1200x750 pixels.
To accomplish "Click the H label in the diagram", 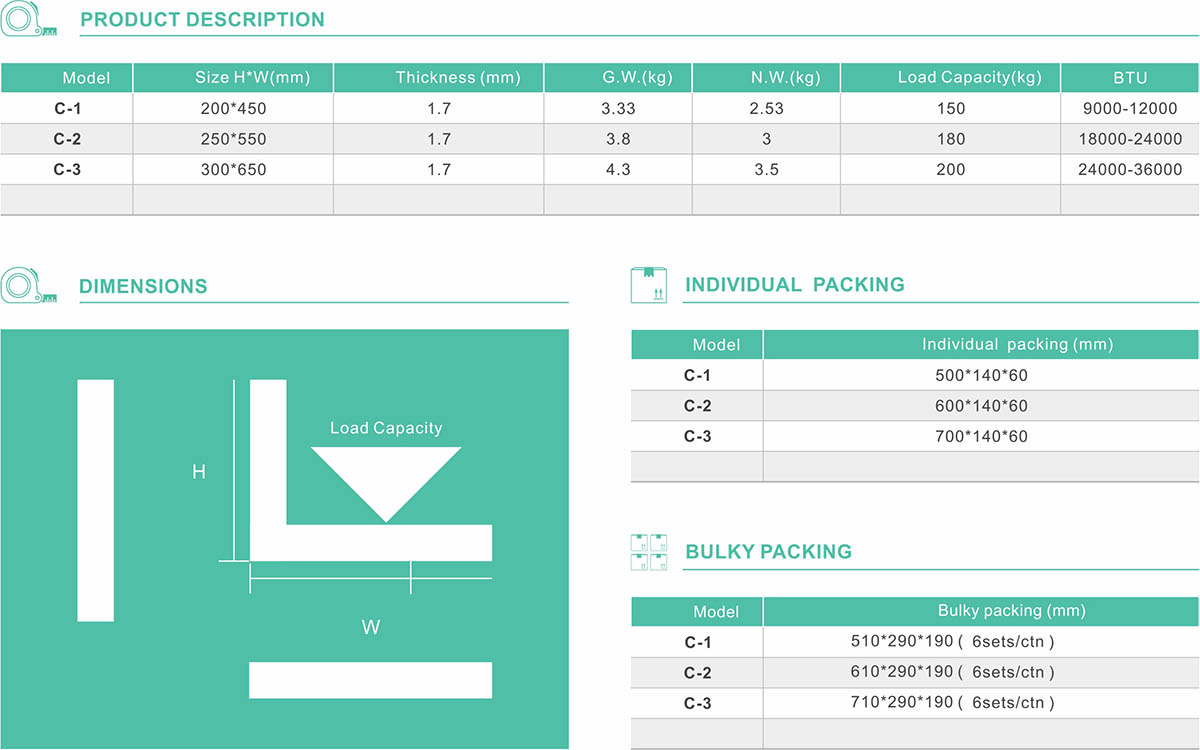I will (x=199, y=472).
